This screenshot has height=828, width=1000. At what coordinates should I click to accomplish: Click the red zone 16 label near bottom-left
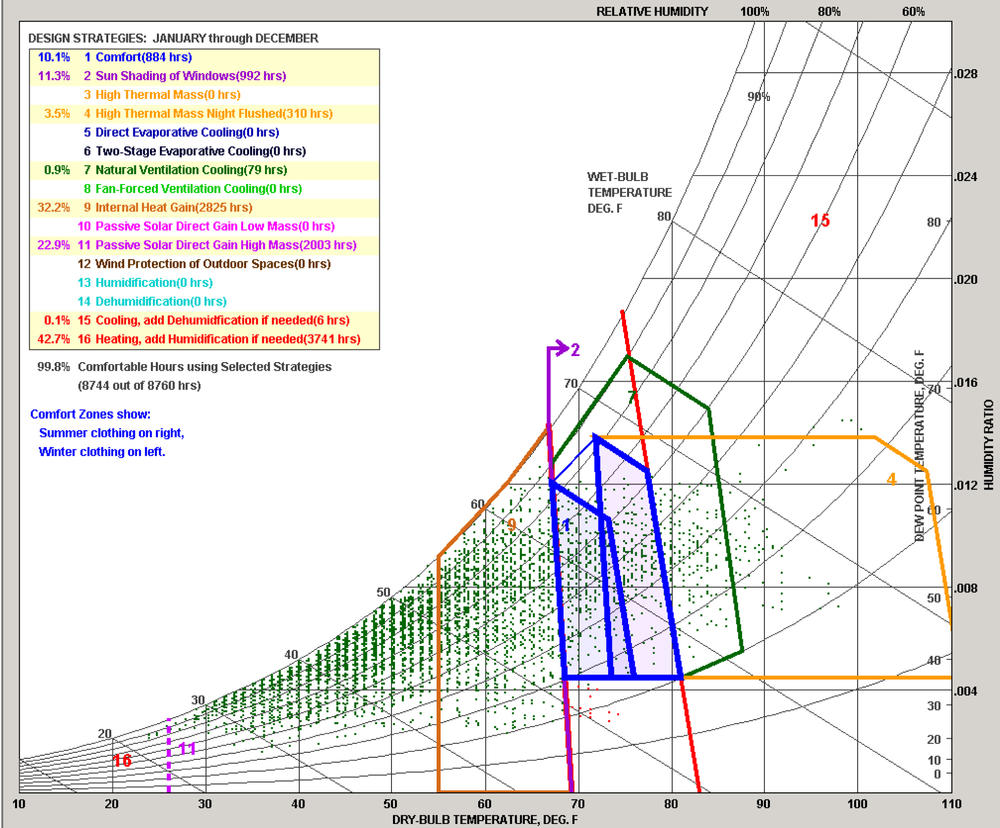click(x=122, y=761)
